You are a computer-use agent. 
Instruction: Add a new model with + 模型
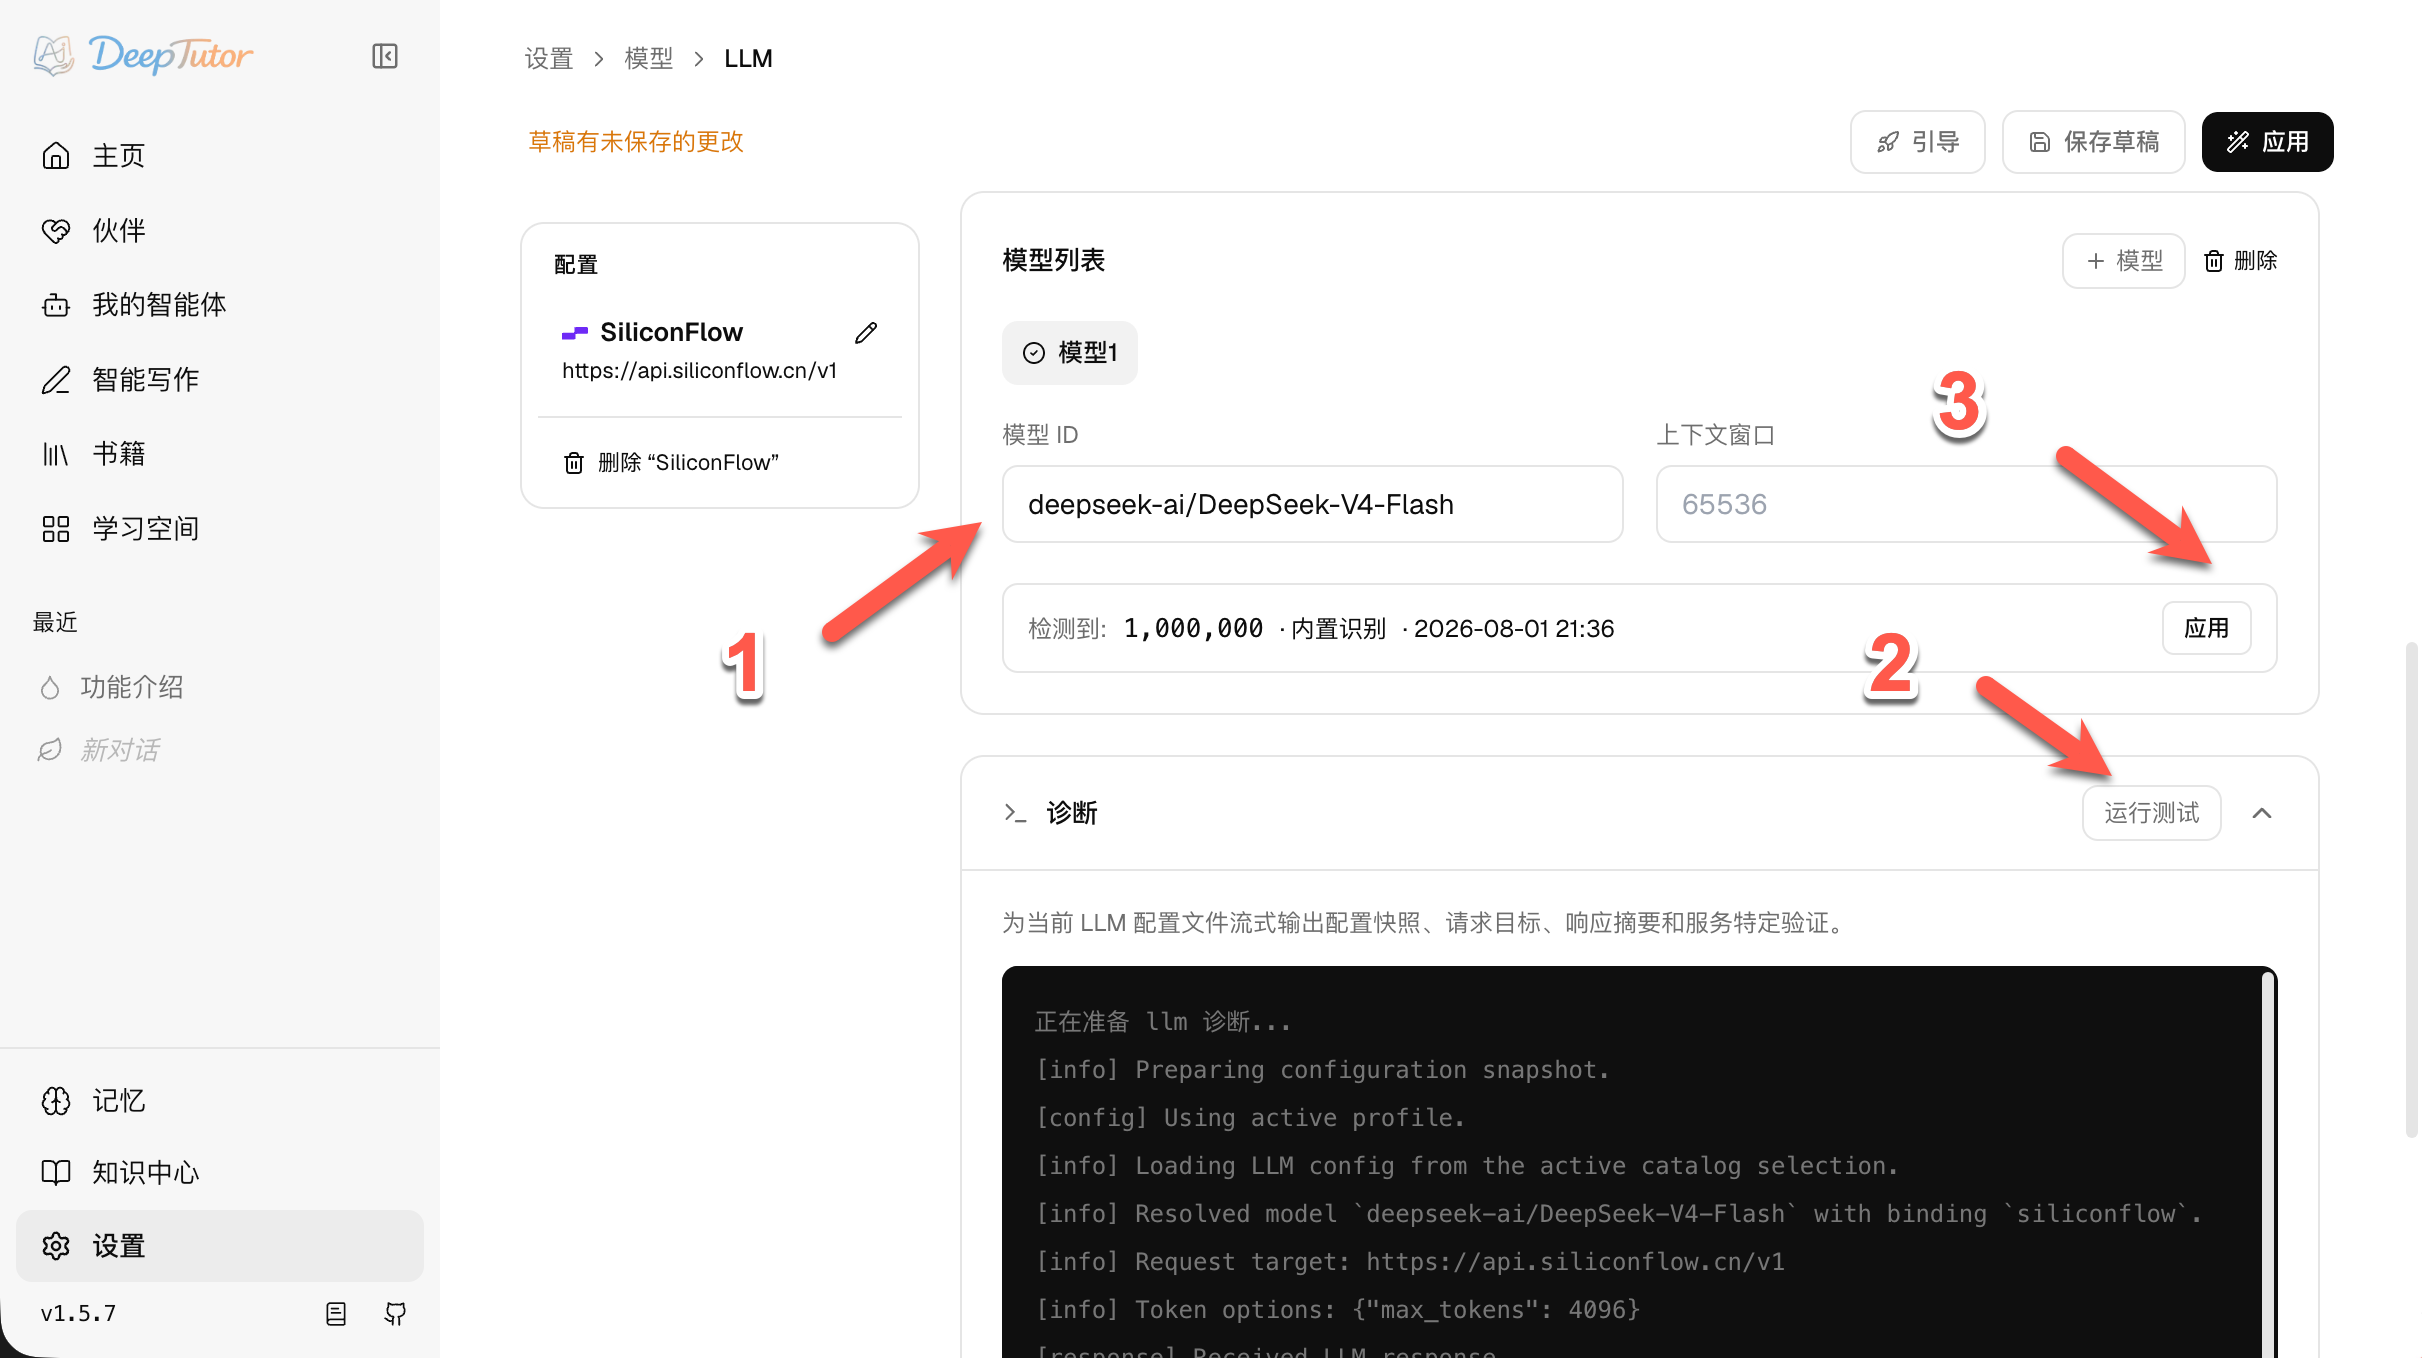click(2123, 261)
